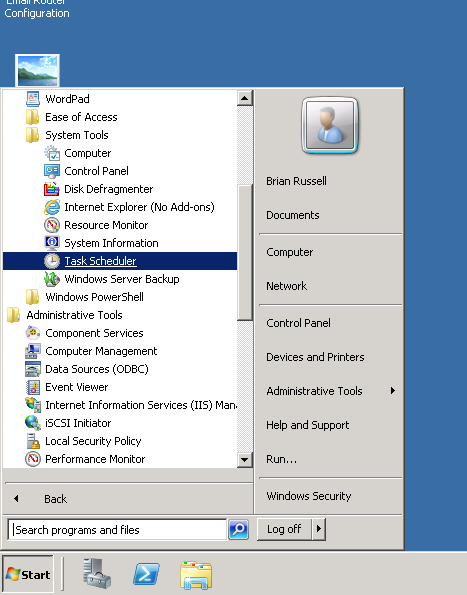The height and width of the screenshot is (595, 467).
Task: Click the System Information icon
Action: [x=52, y=243]
